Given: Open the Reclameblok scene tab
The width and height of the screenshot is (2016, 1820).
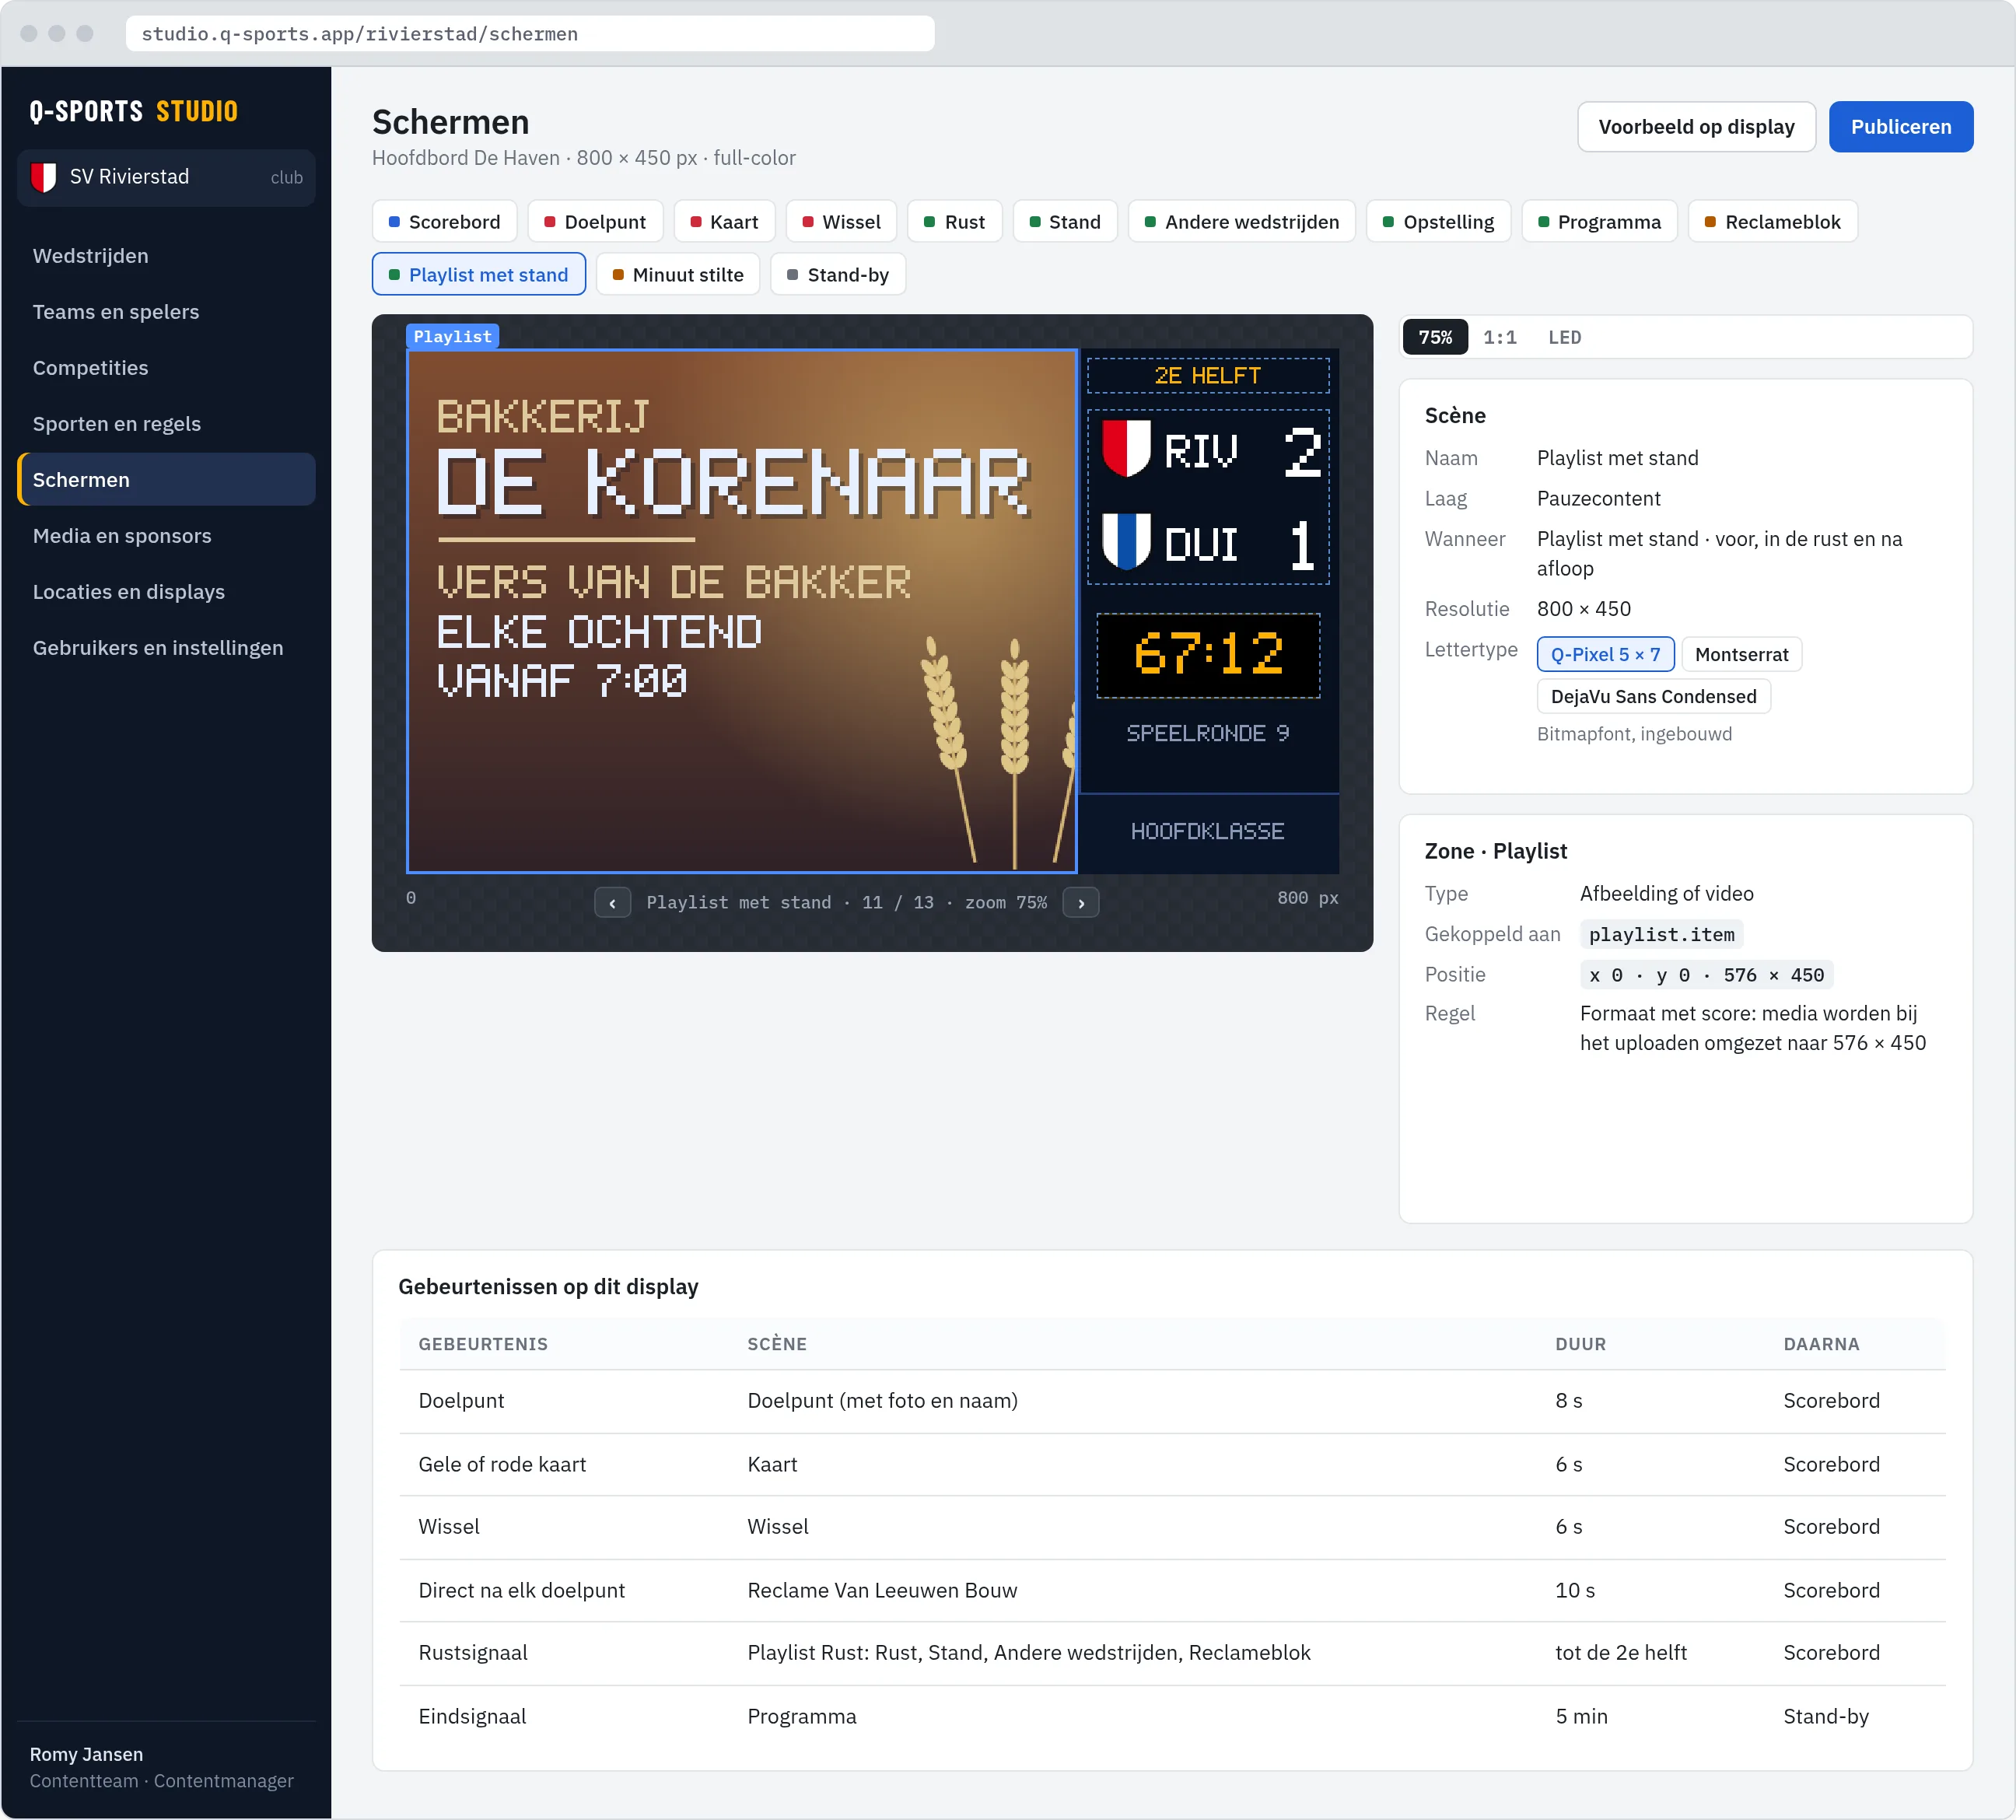Looking at the screenshot, I should [x=1772, y=222].
